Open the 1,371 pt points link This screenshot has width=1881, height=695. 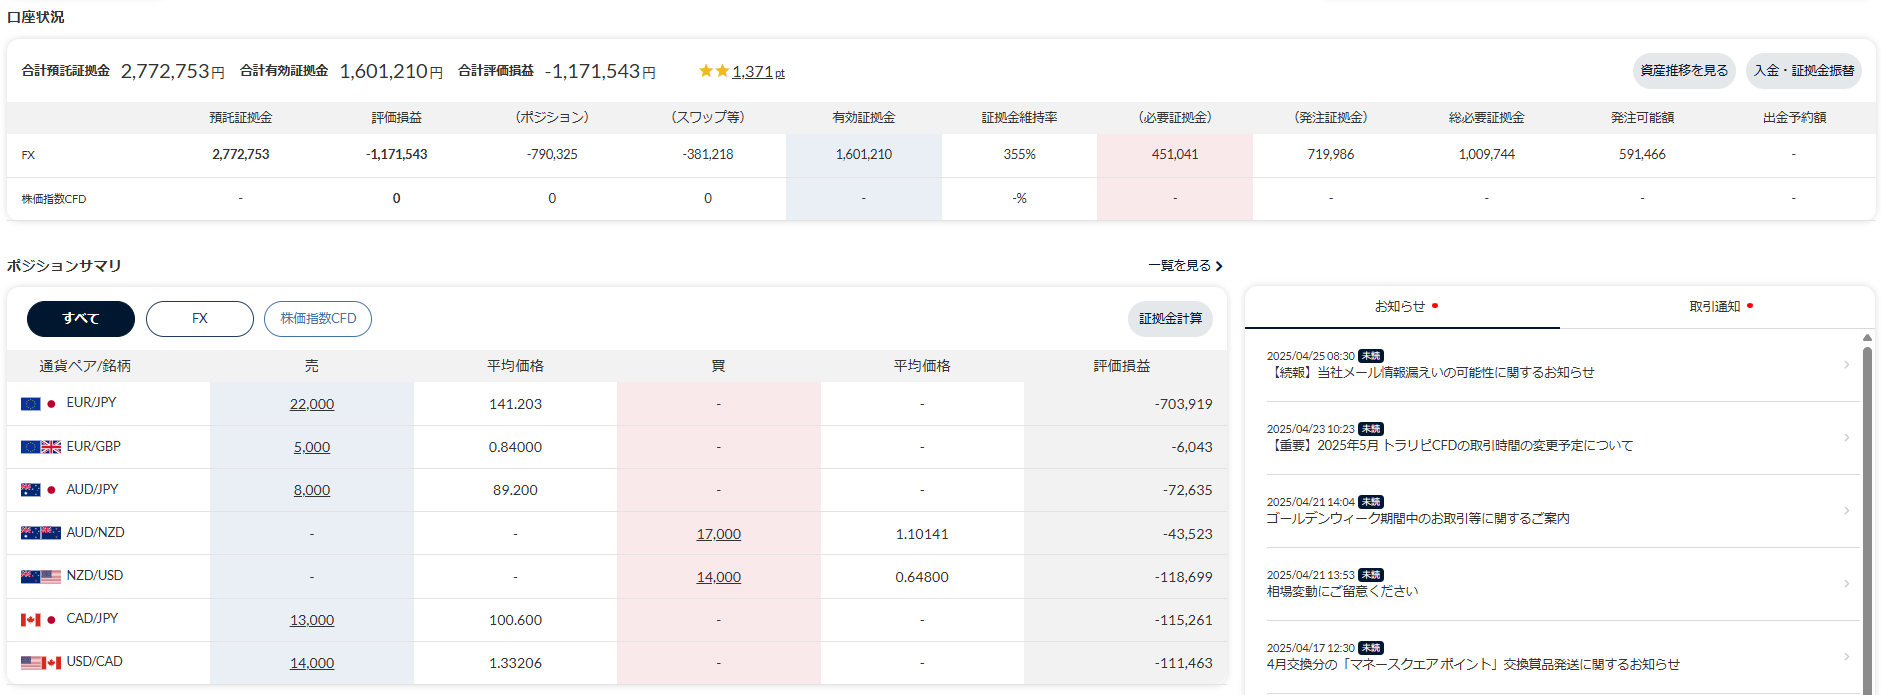click(758, 72)
